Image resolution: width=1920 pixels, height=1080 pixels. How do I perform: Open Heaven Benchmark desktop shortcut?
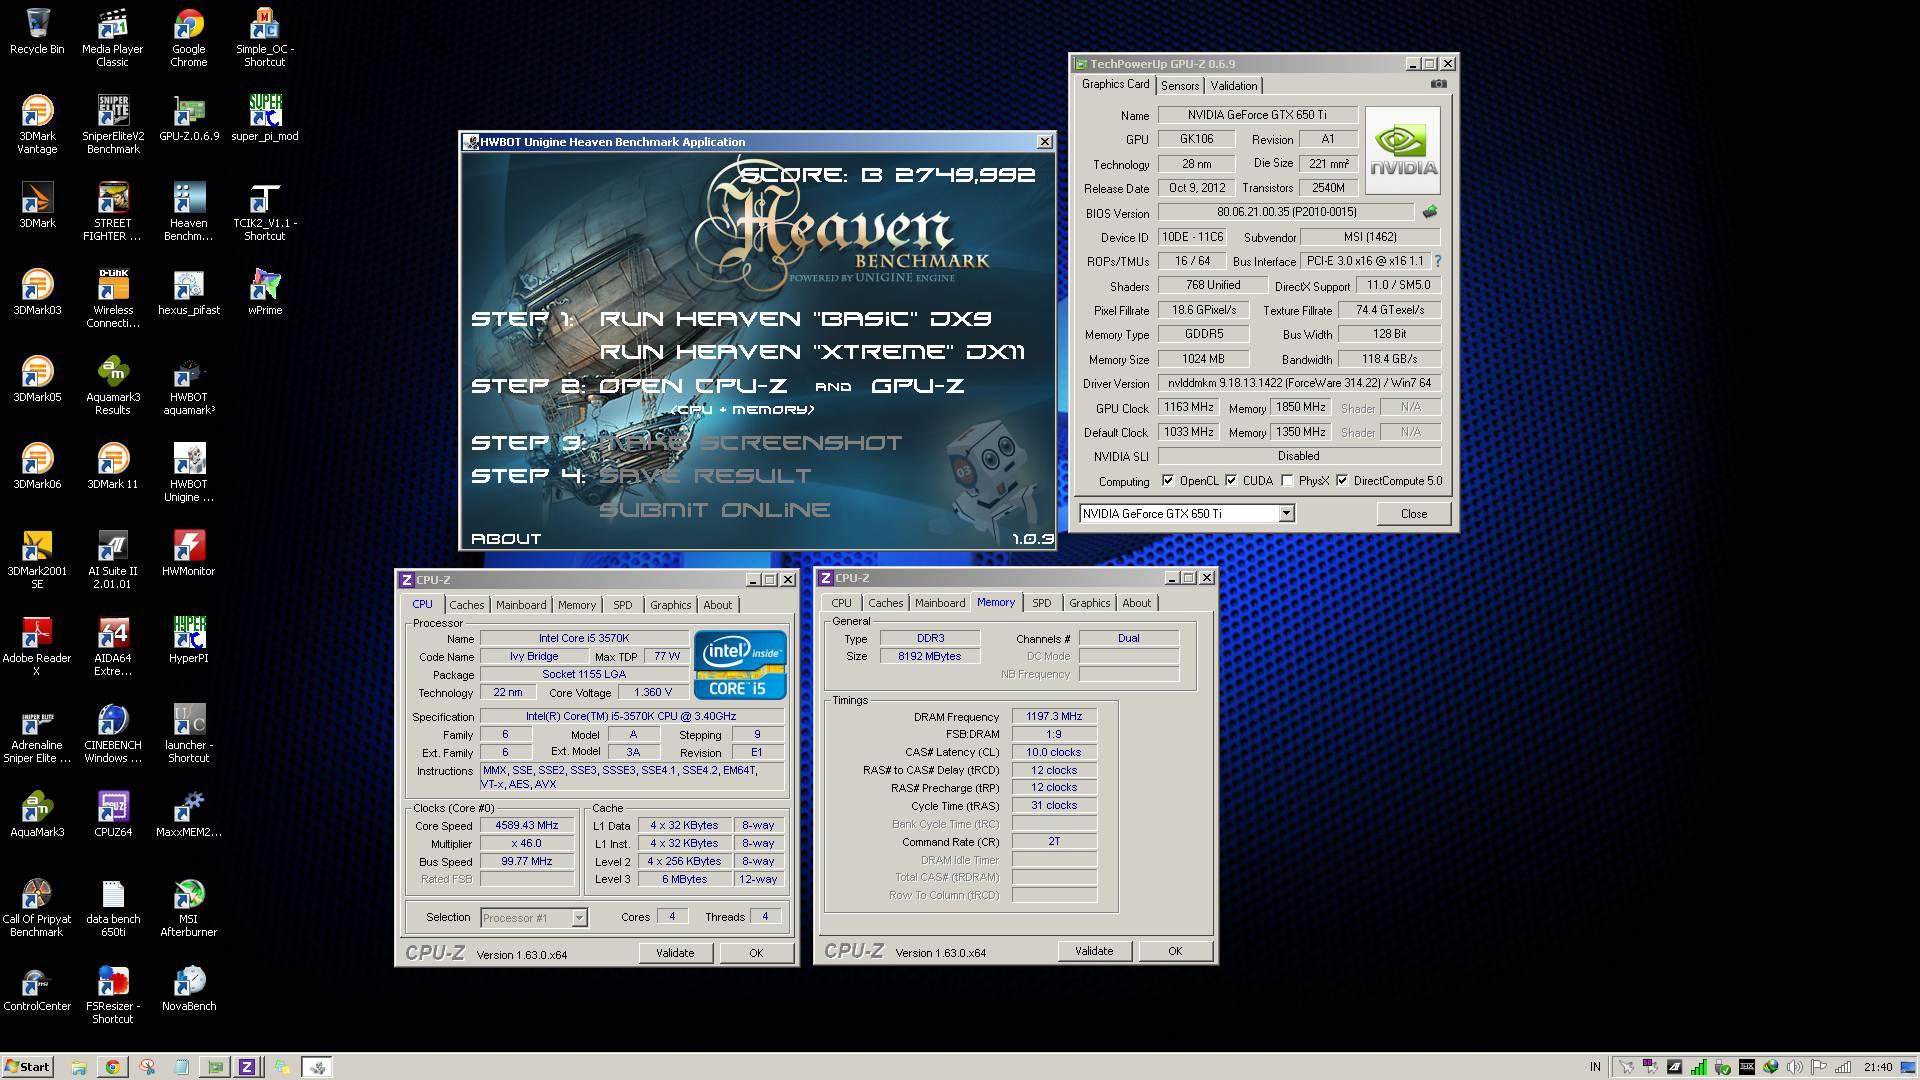[188, 211]
